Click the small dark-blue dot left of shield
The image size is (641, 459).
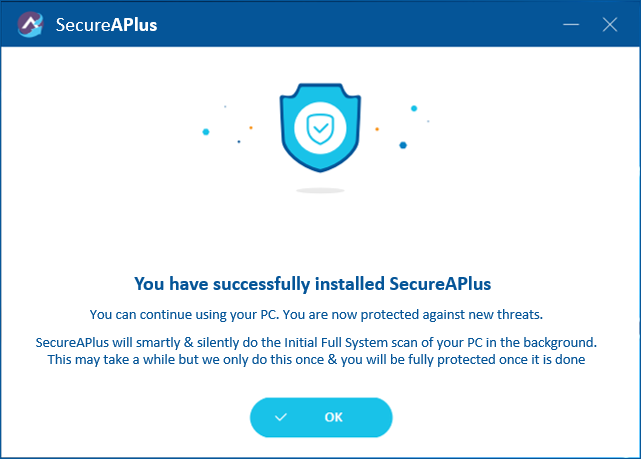(238, 142)
